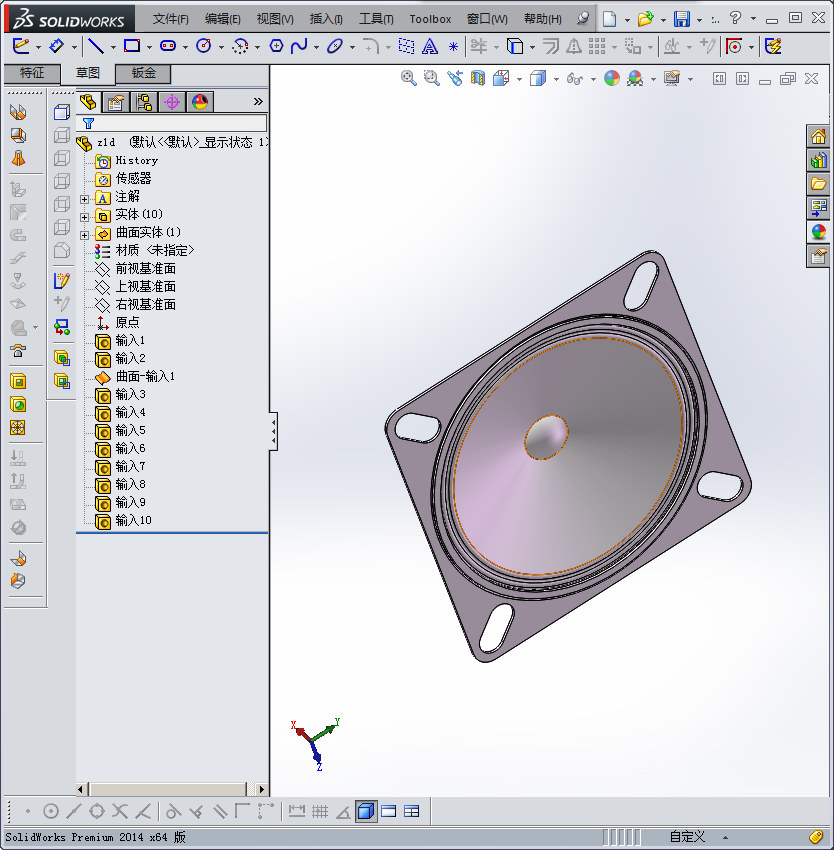Image resolution: width=834 pixels, height=850 pixels.
Task: Open the view orientation dropdown
Action: 520,78
